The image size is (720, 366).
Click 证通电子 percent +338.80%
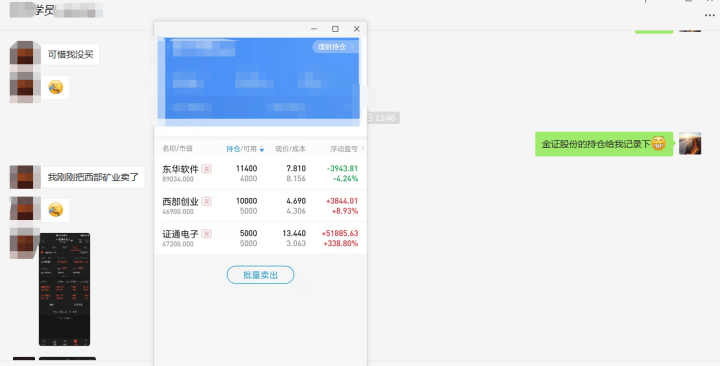tap(341, 243)
